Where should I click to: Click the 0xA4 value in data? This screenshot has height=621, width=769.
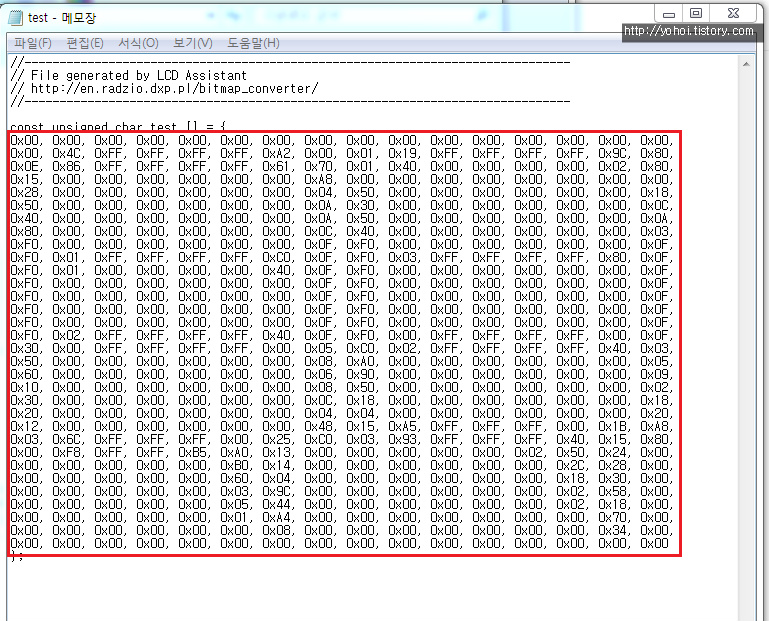click(277, 518)
